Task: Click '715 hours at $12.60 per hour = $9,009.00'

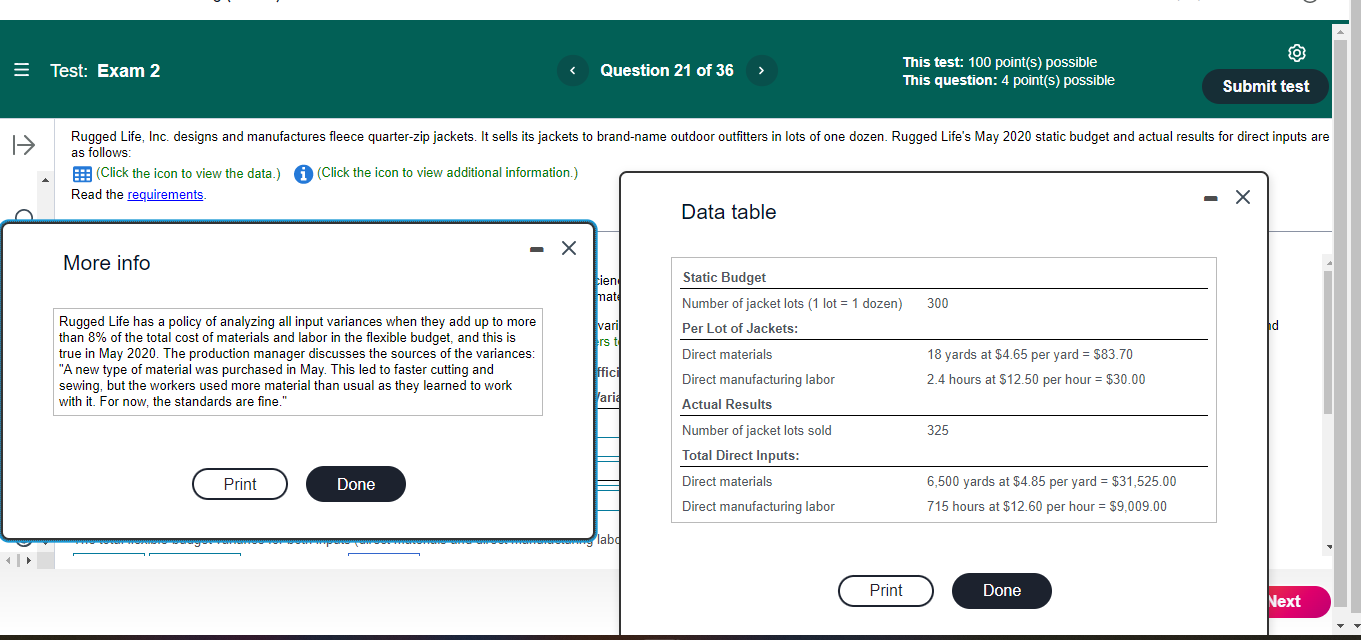Action: [1047, 506]
